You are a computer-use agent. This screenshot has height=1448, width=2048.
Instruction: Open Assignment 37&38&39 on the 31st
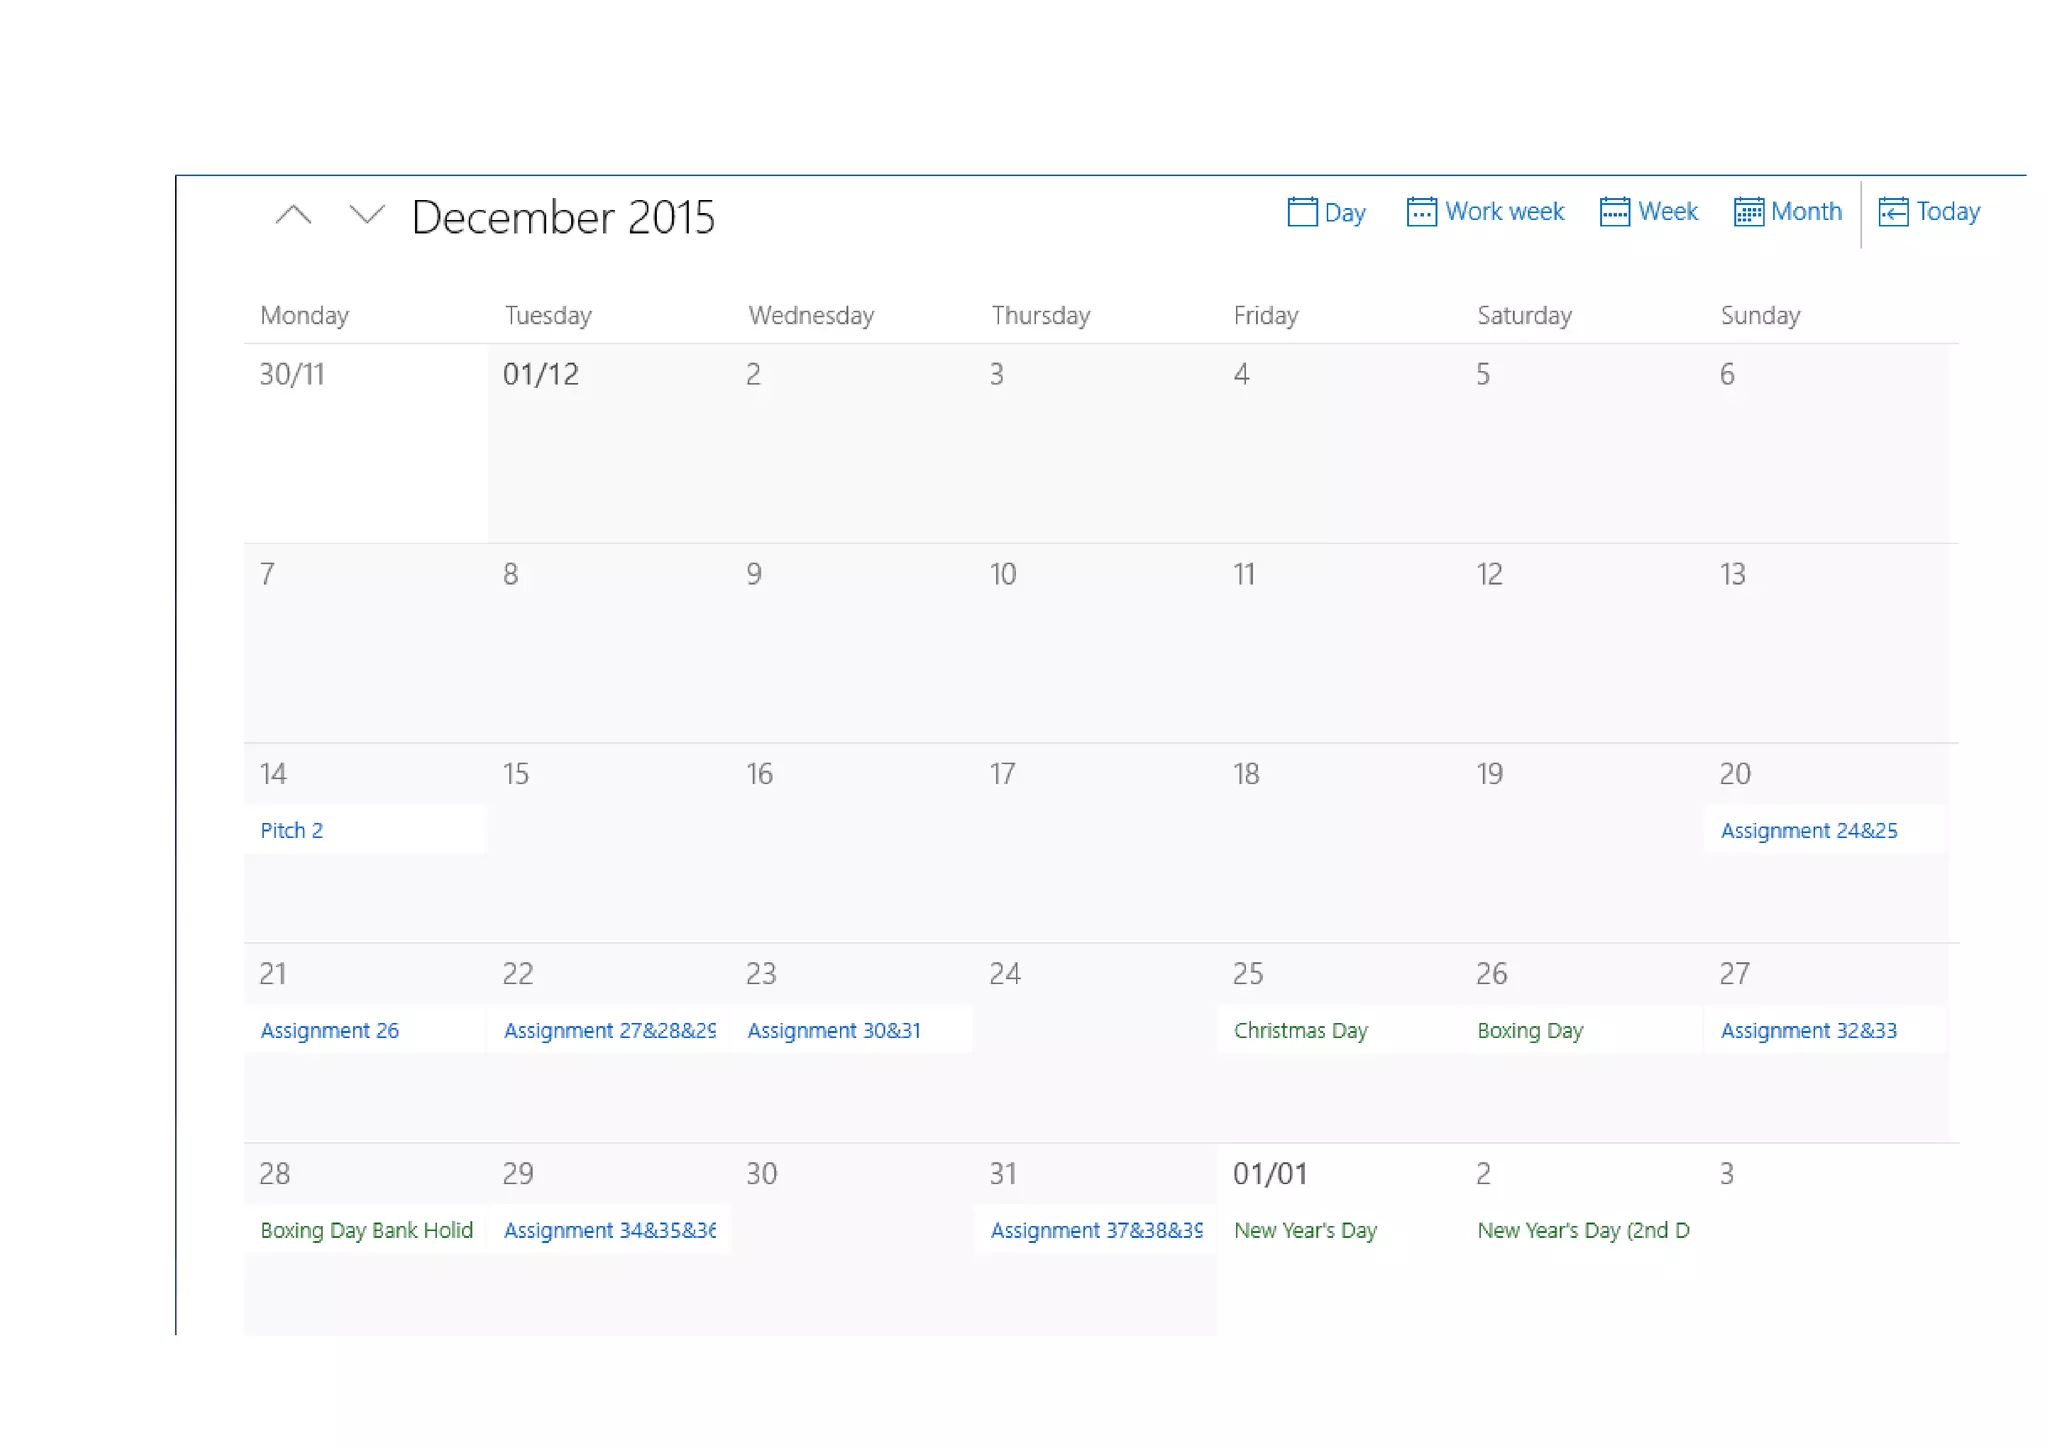1095,1231
